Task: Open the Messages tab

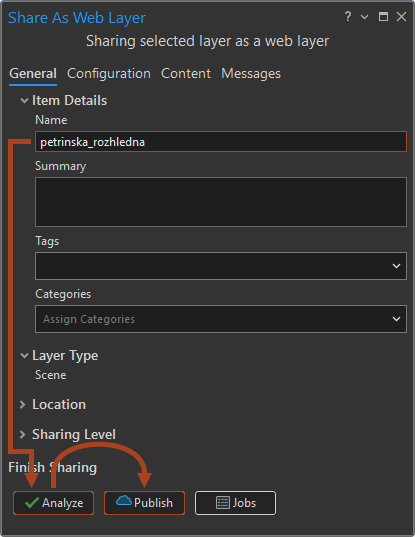Action: pos(251,74)
